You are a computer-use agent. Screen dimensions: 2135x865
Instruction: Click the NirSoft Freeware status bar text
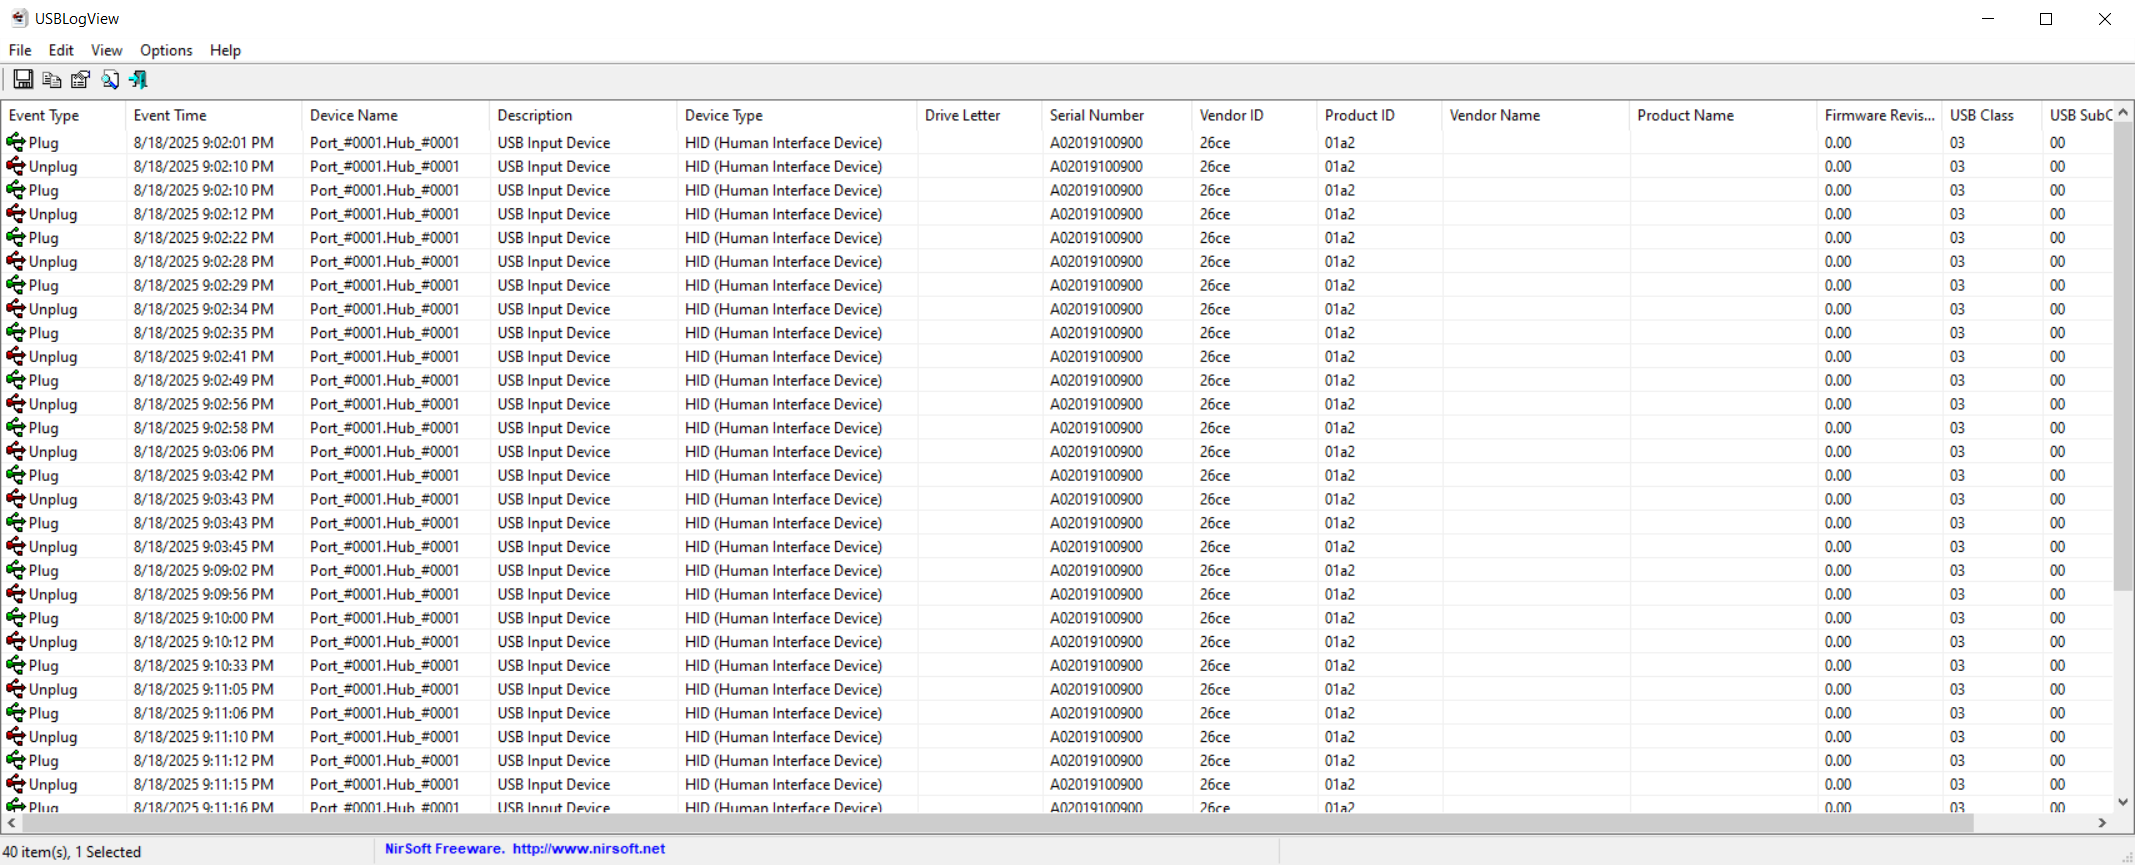pos(445,848)
